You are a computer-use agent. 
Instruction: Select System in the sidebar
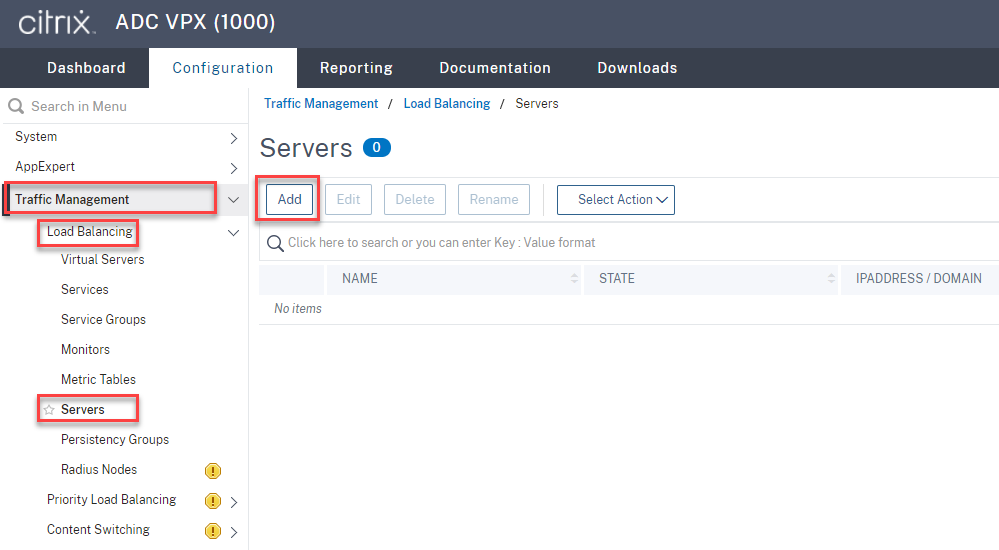click(36, 136)
